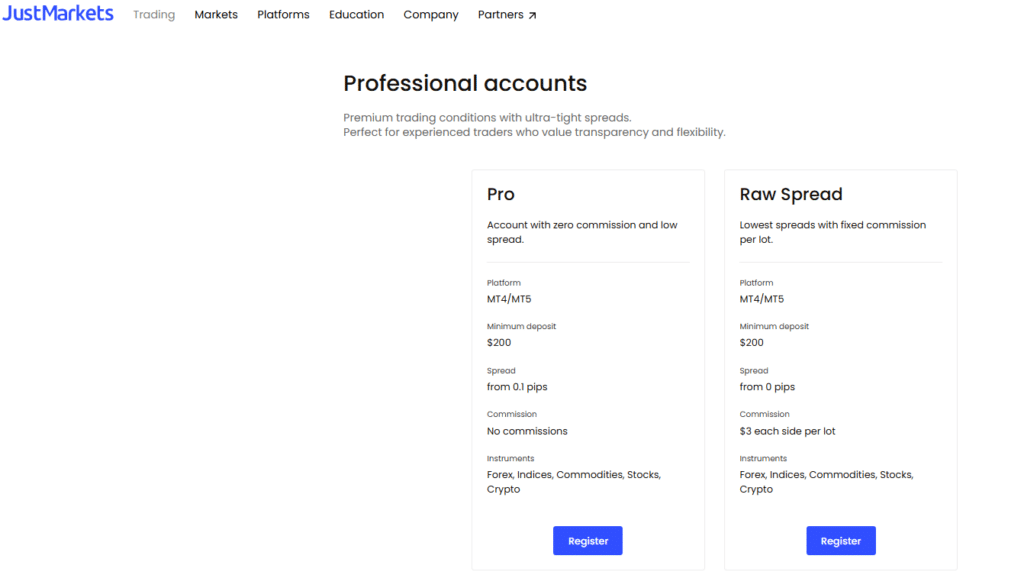Click 'from 0 pips' spread value

tap(767, 387)
